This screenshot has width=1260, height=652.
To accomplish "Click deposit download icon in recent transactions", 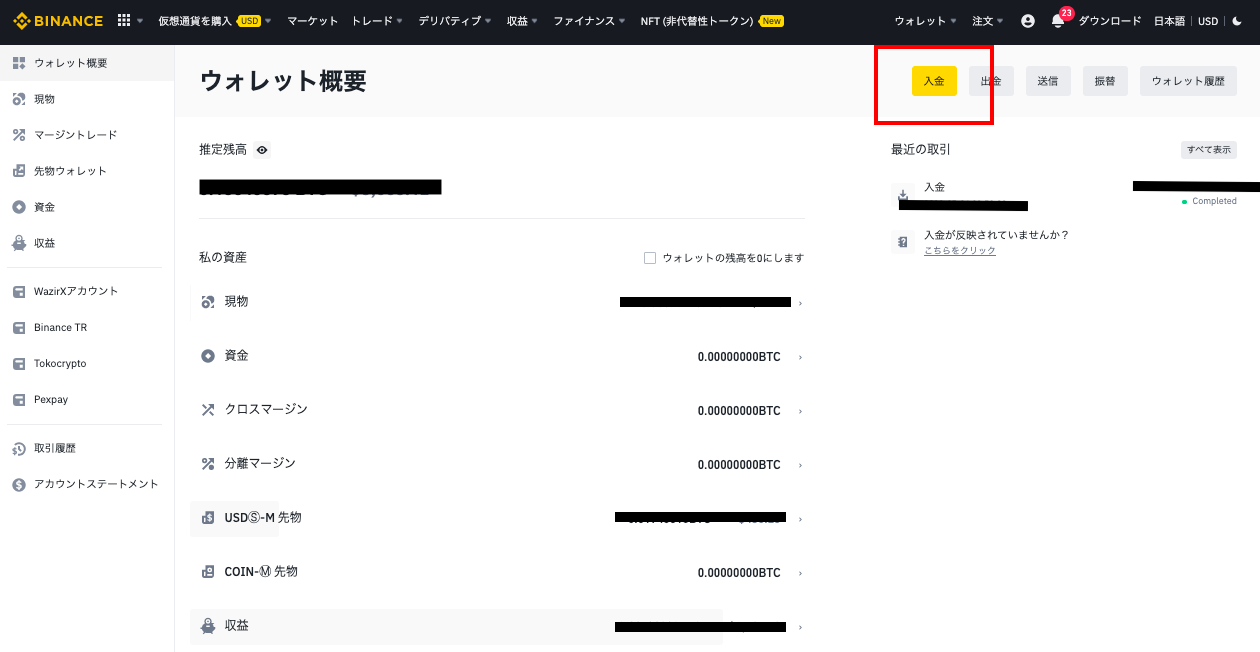I will tap(903, 194).
